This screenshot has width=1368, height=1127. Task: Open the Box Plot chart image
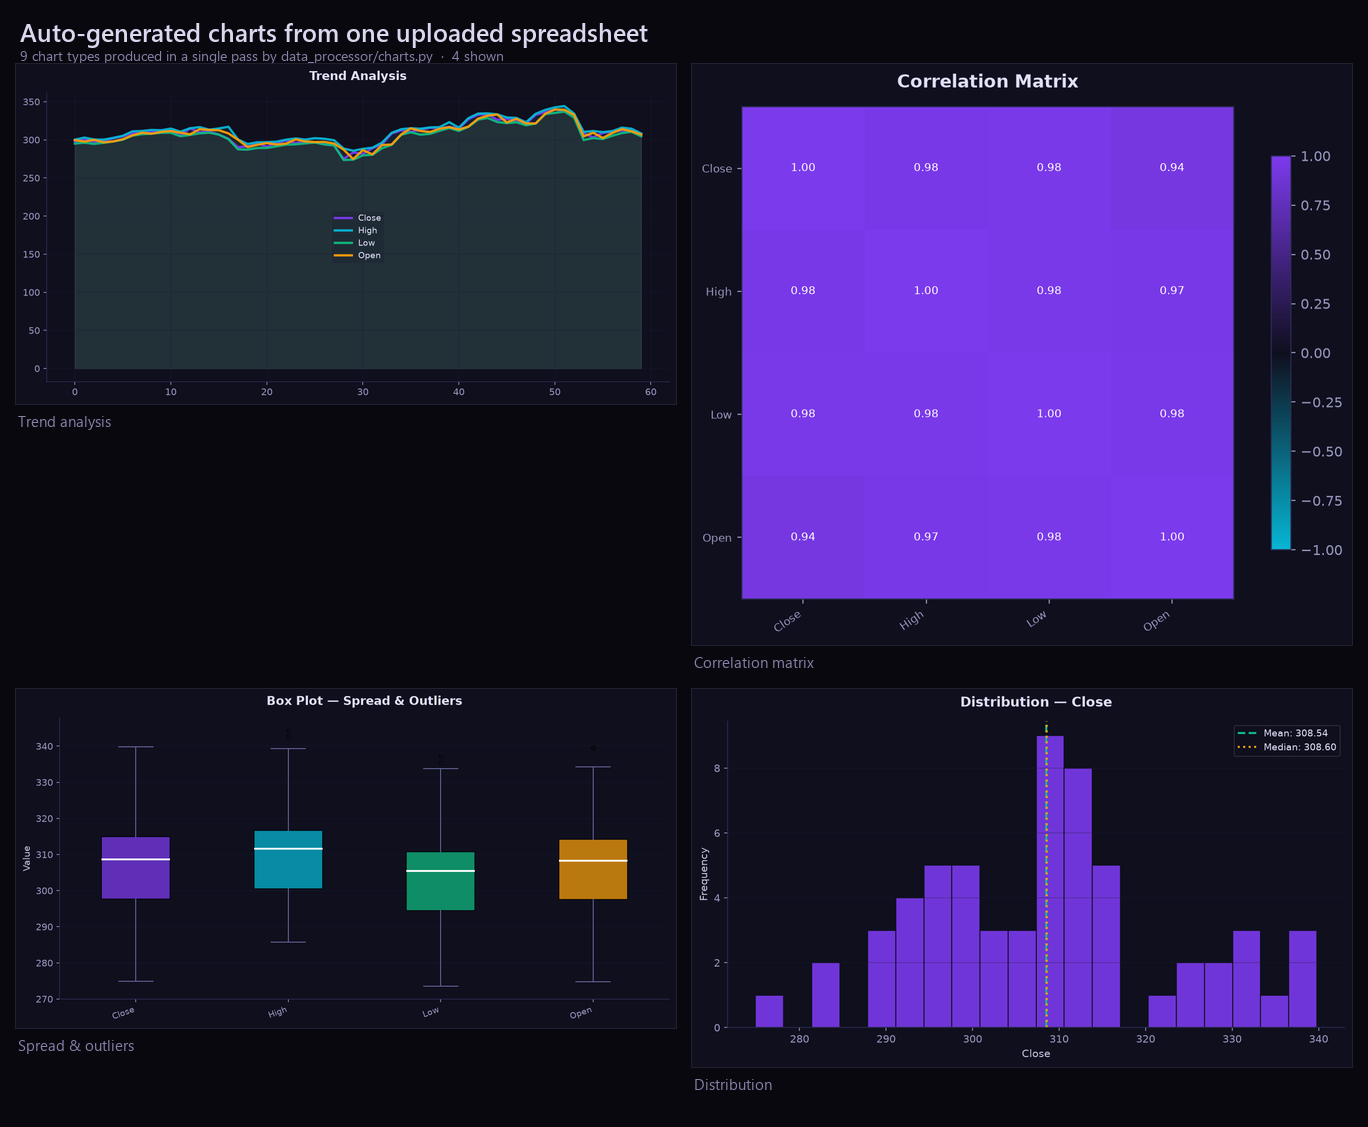tap(346, 858)
